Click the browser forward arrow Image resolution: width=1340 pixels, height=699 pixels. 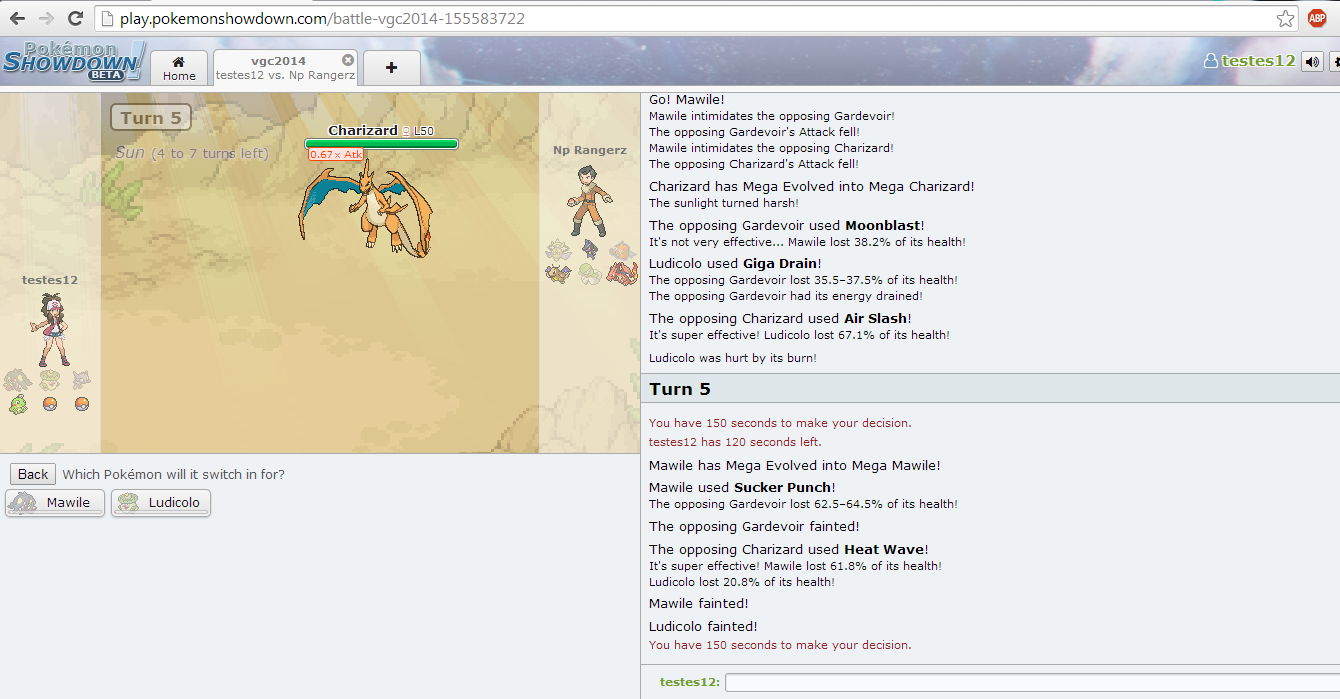click(46, 18)
